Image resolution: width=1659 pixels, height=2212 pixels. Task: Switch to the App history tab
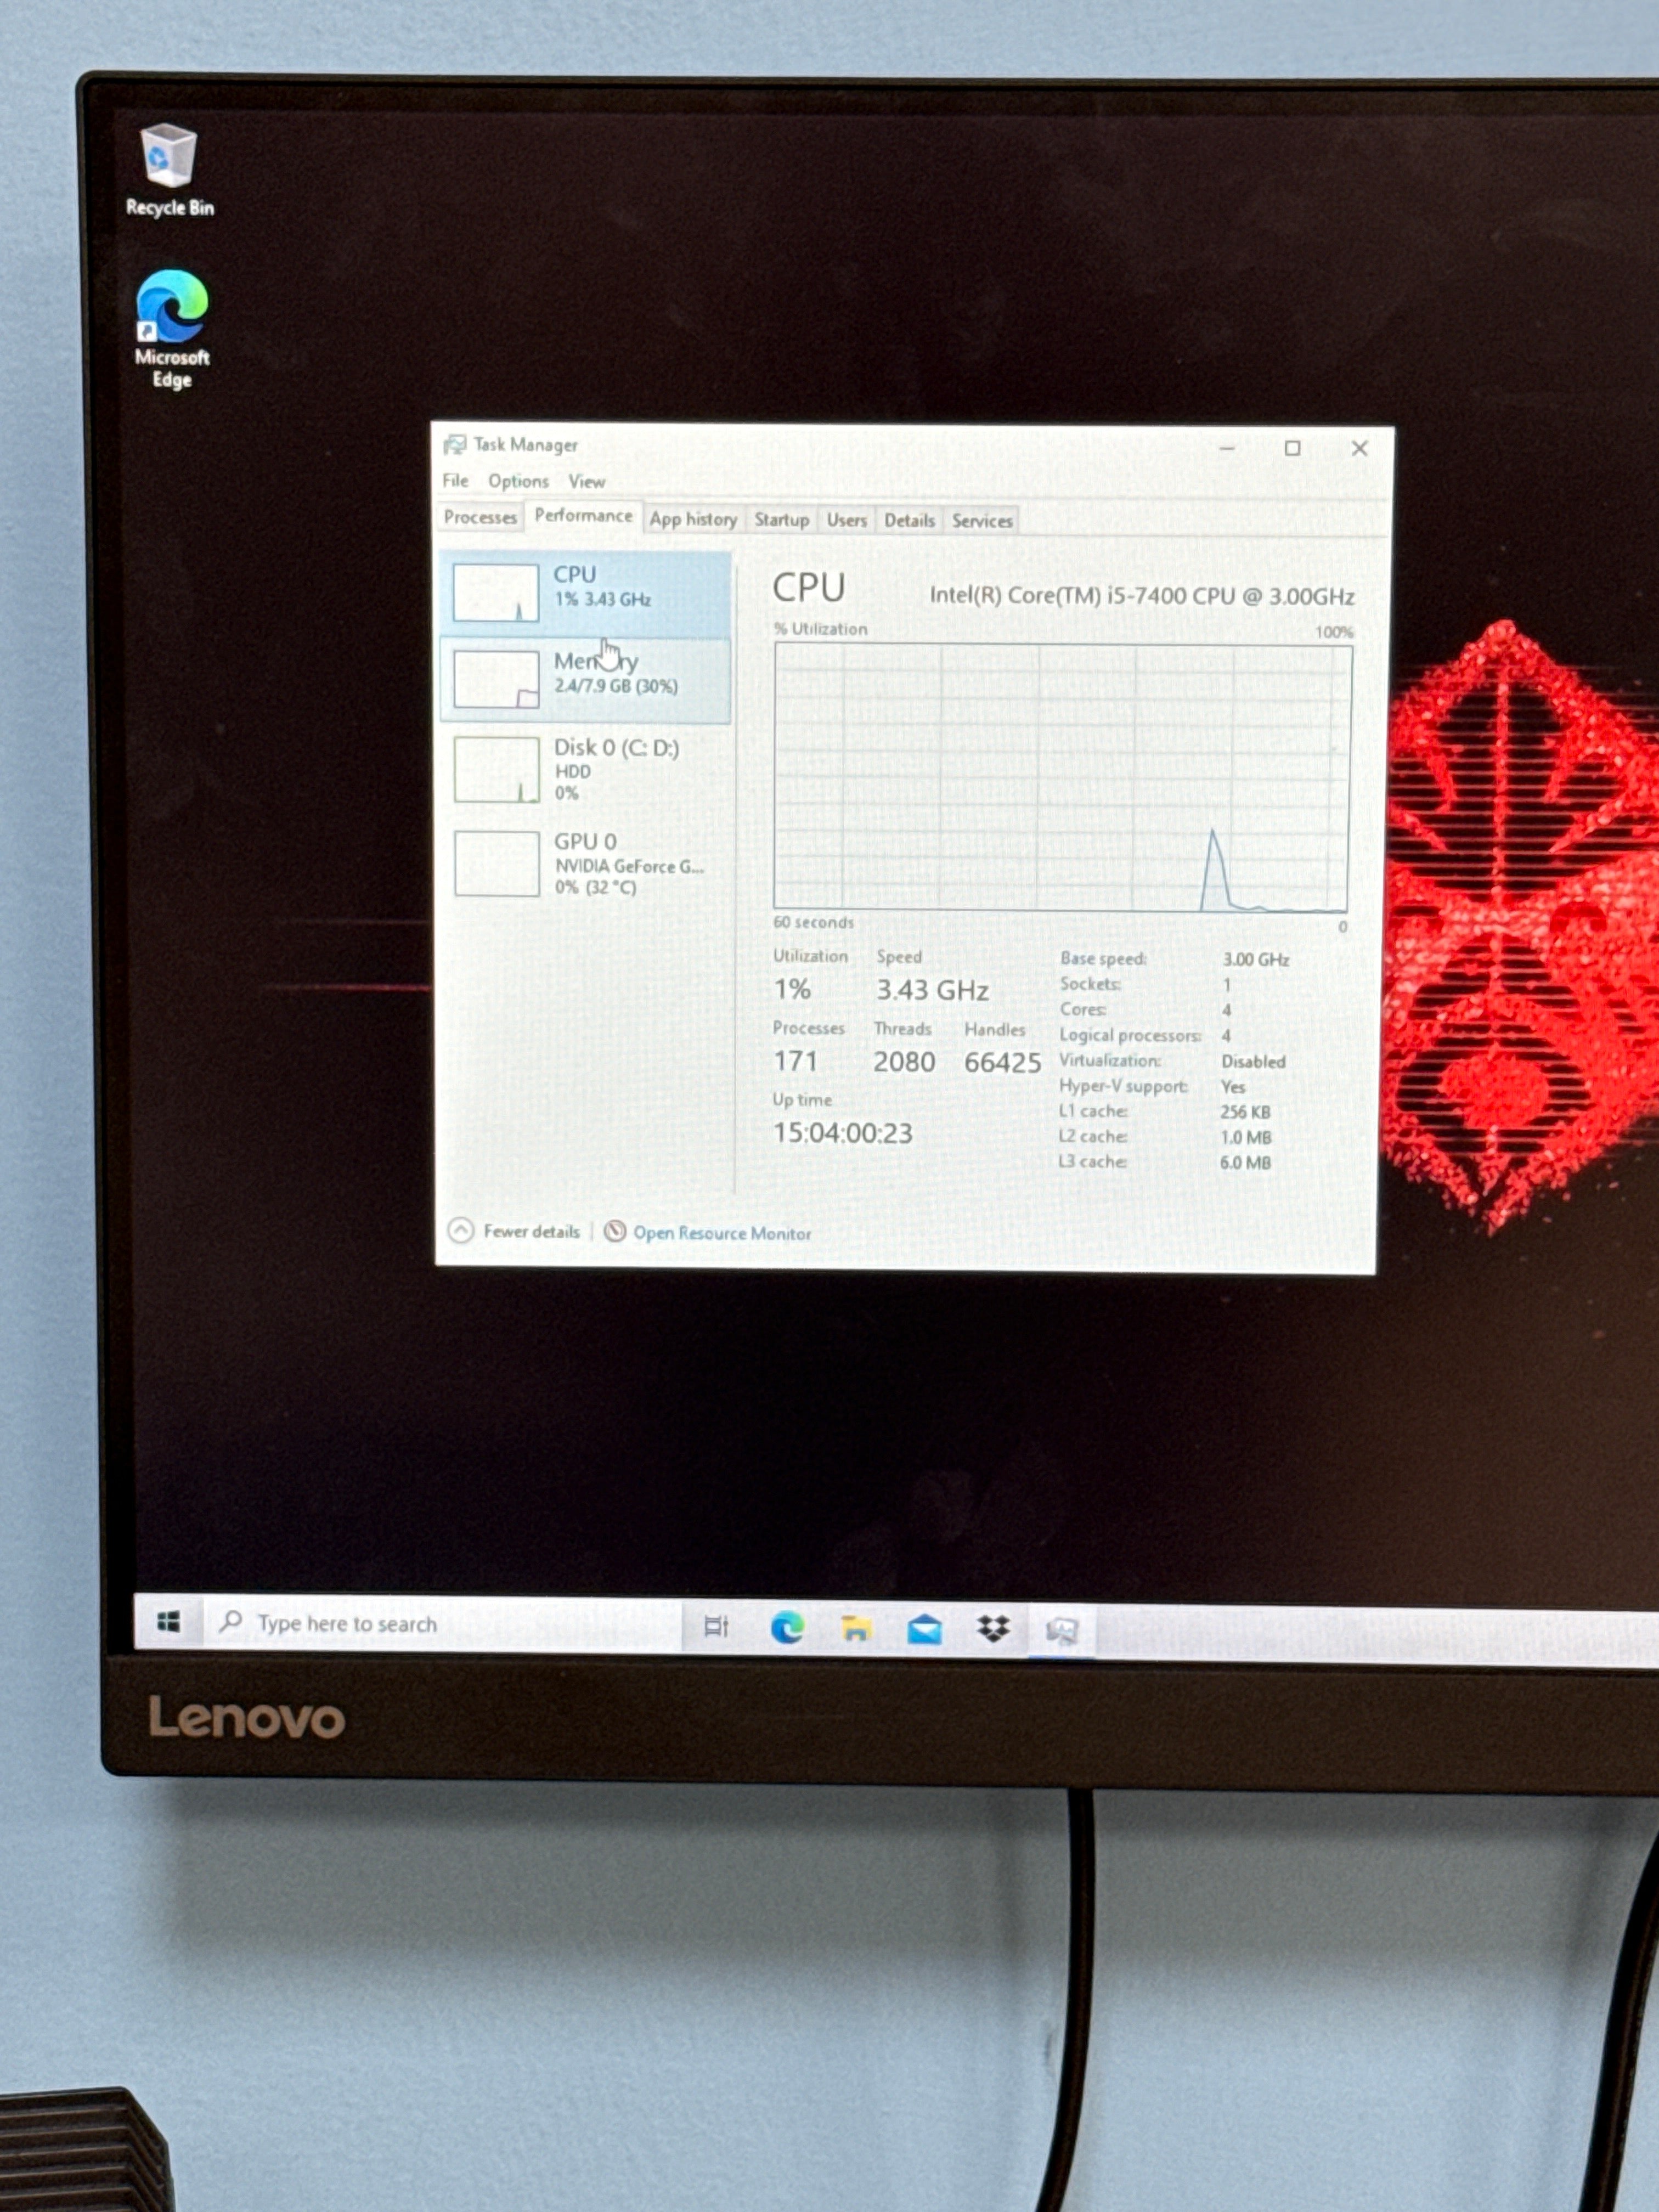coord(693,519)
